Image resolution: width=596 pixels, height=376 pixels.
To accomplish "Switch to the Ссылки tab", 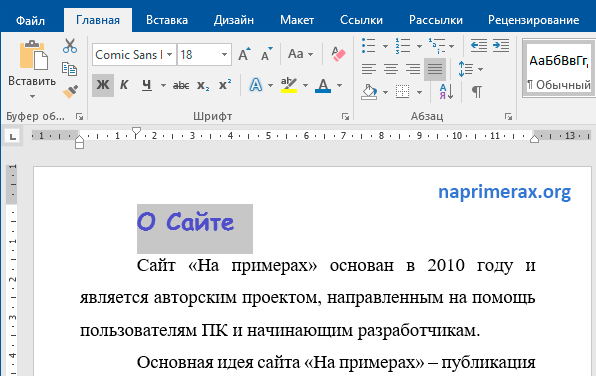I will (x=361, y=20).
